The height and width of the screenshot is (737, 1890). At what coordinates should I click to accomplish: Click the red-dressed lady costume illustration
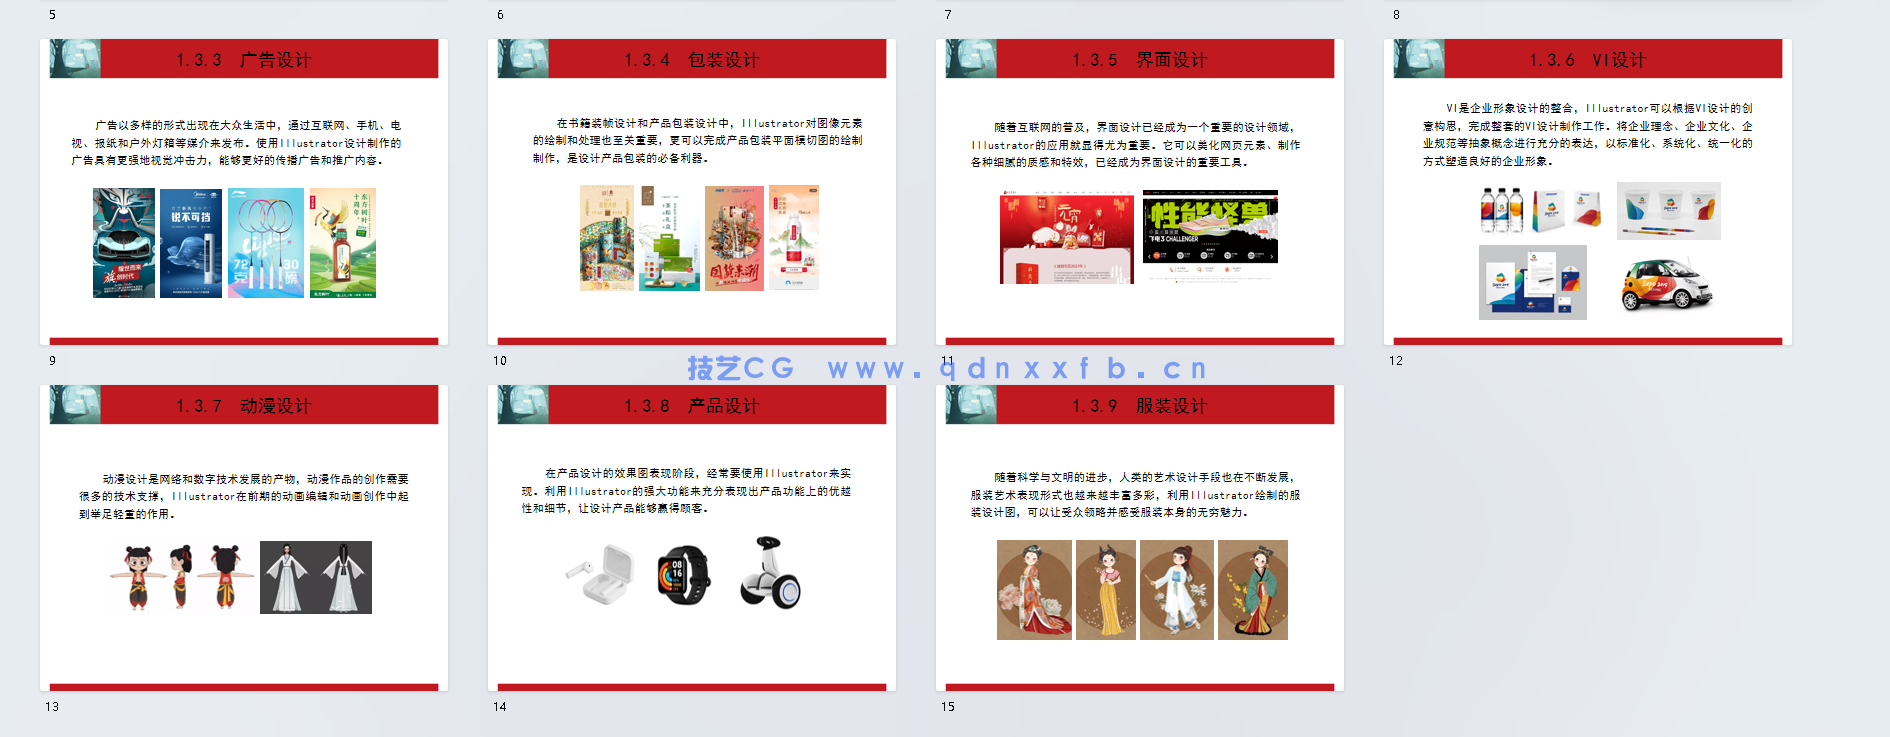1034,590
